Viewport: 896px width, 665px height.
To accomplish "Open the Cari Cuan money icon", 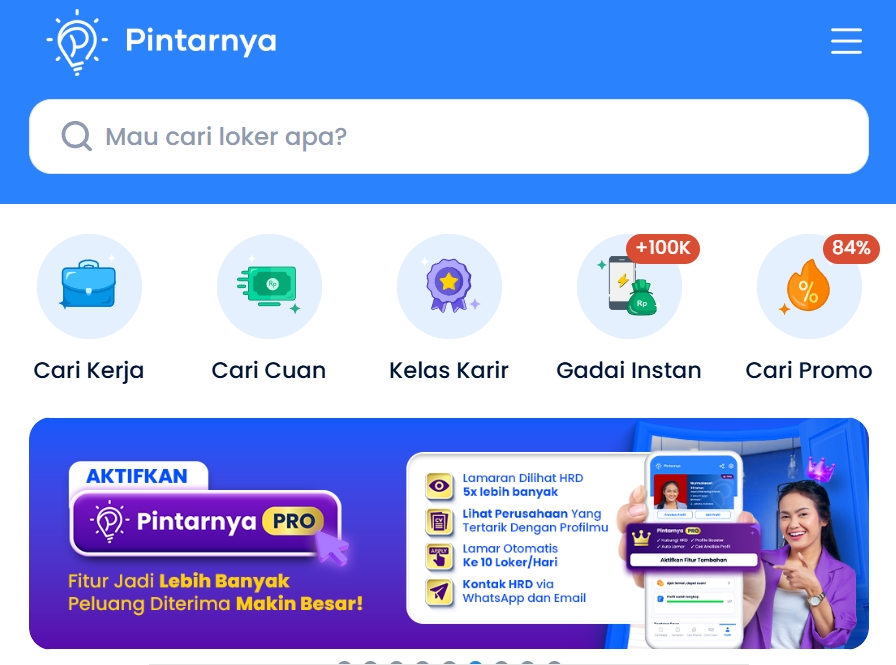I will tap(269, 286).
